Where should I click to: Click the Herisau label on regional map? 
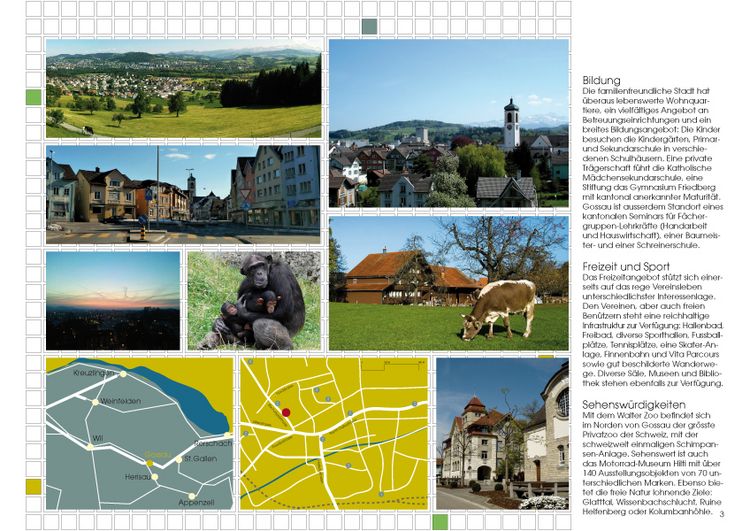[138, 477]
